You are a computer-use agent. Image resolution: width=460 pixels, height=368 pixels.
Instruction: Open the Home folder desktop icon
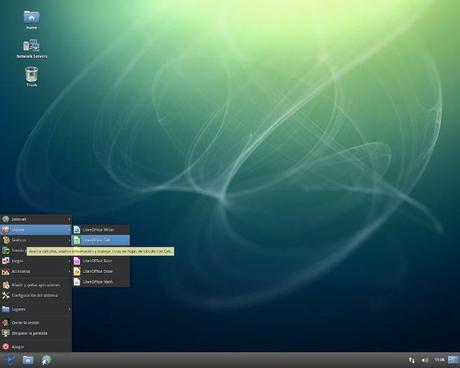[32, 20]
